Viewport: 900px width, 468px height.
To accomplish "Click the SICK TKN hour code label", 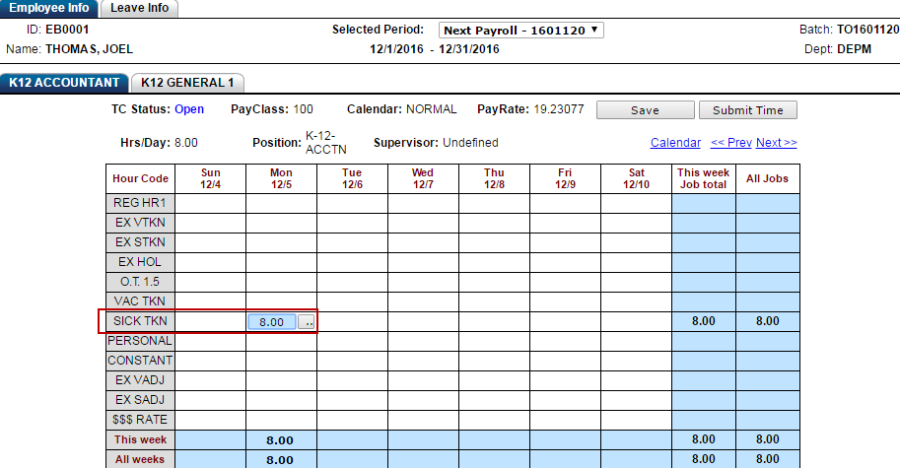I will pyautogui.click(x=140, y=321).
